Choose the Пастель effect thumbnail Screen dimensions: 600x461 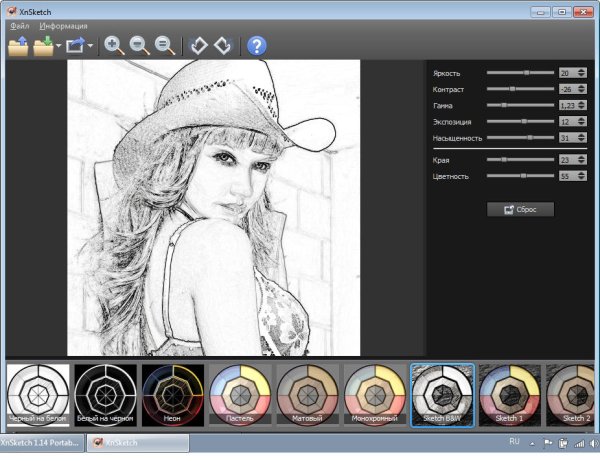pyautogui.click(x=240, y=394)
